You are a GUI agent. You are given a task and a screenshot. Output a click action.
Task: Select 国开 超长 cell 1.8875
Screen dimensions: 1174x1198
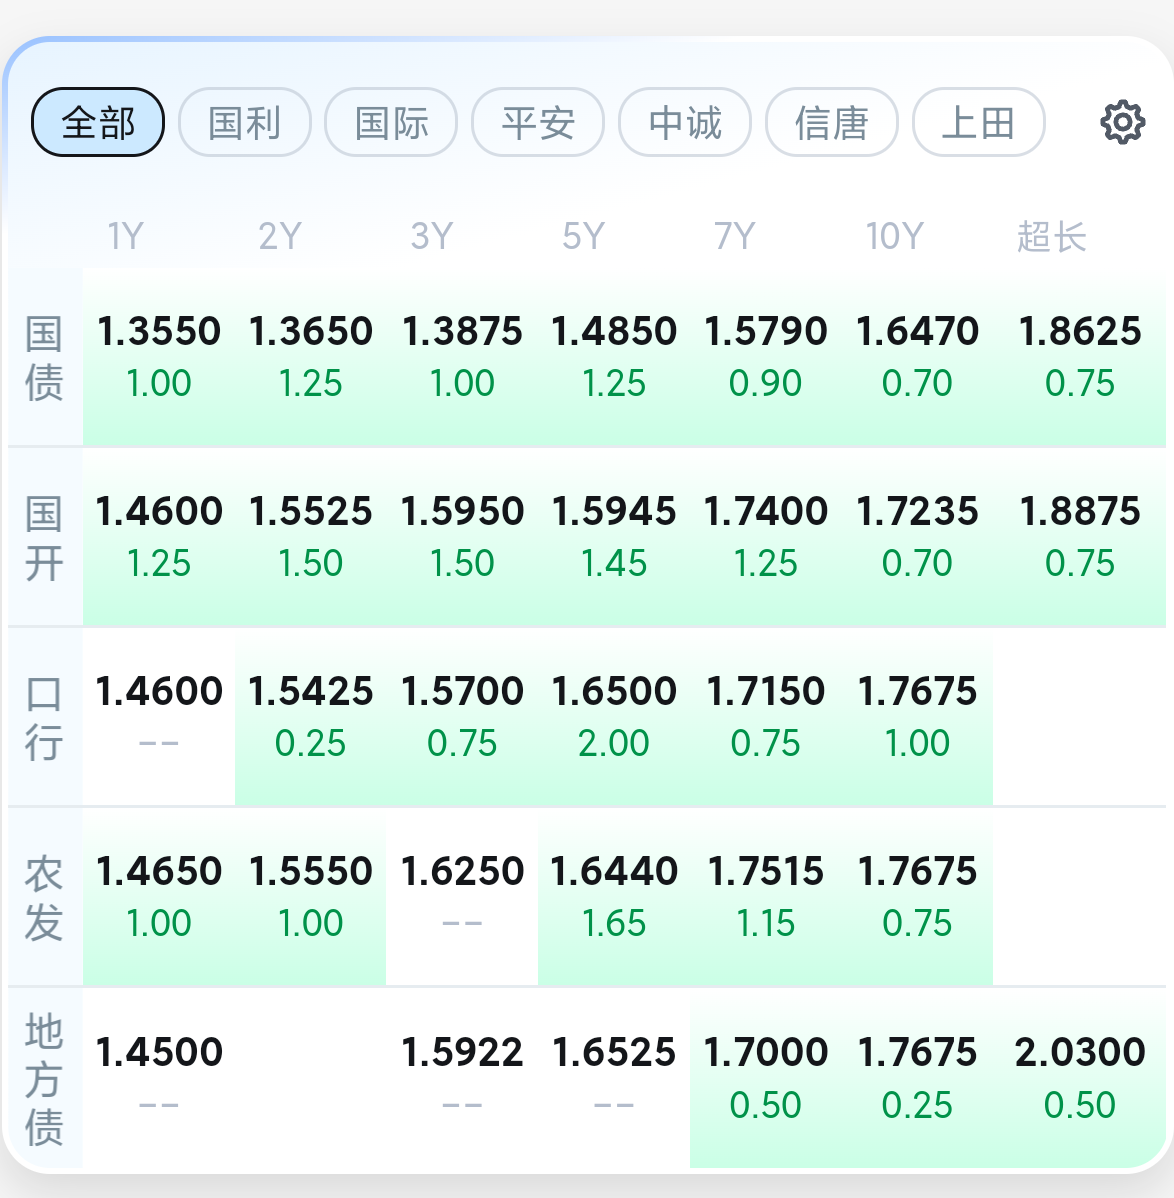pyautogui.click(x=1079, y=537)
